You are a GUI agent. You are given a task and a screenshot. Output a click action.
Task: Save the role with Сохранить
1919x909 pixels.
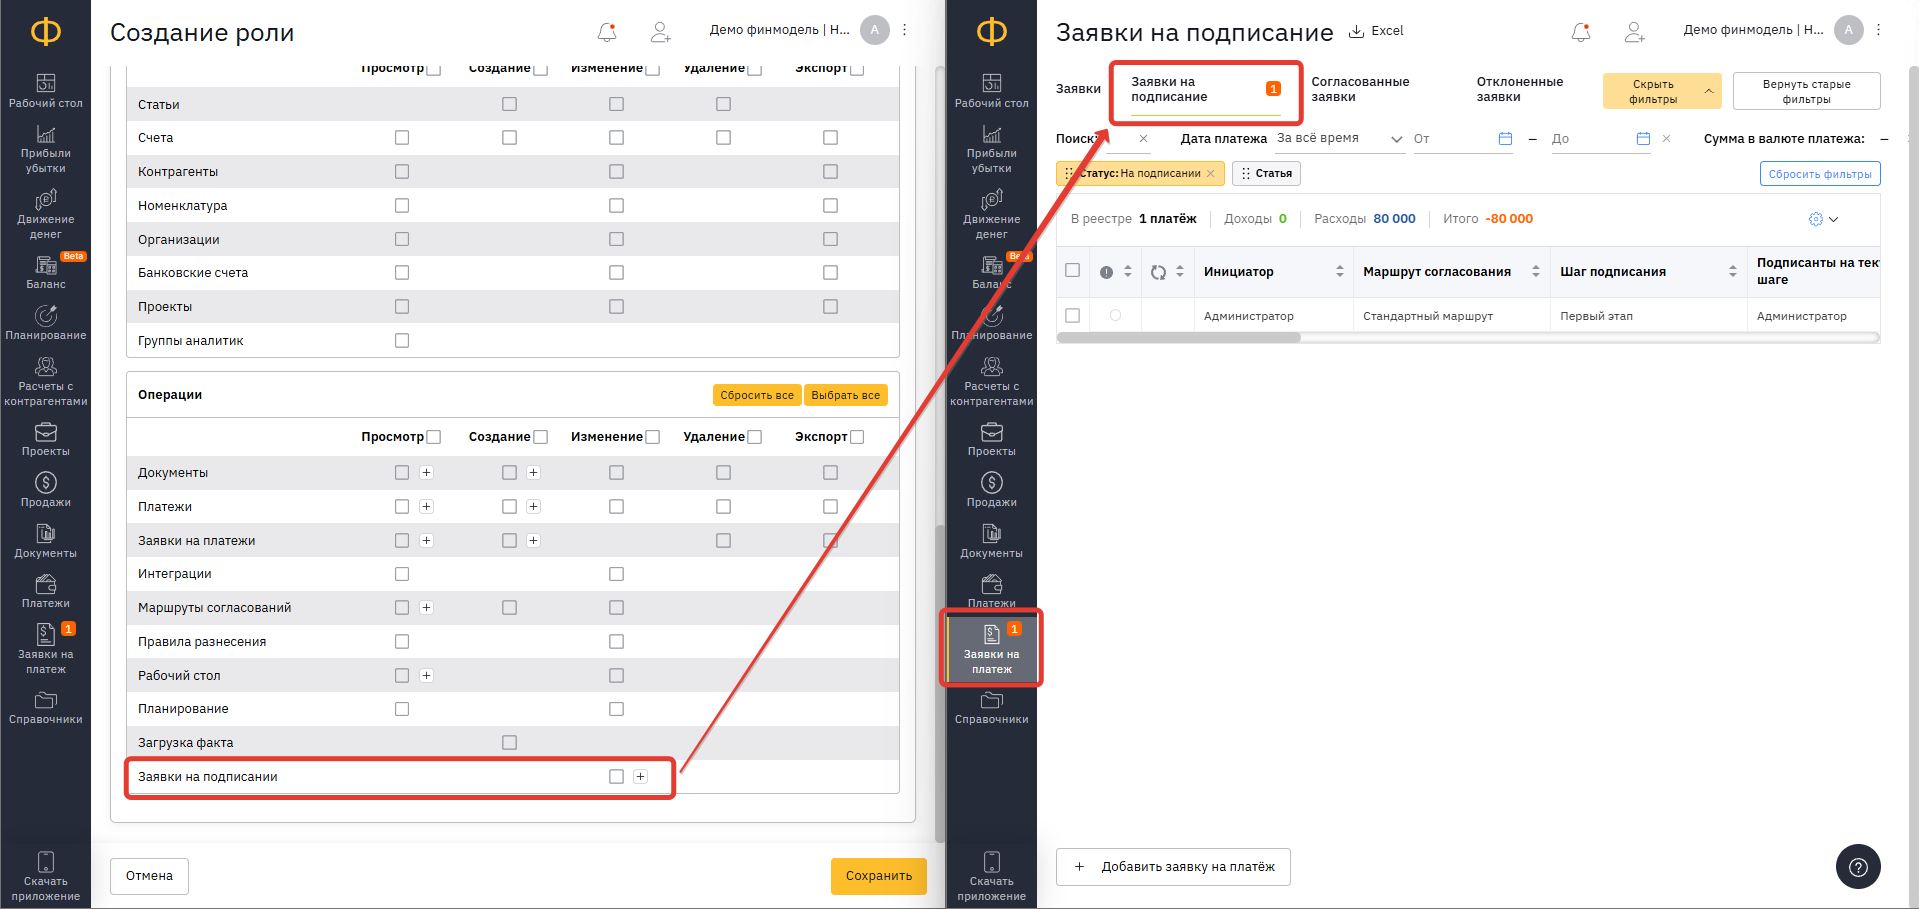879,876
